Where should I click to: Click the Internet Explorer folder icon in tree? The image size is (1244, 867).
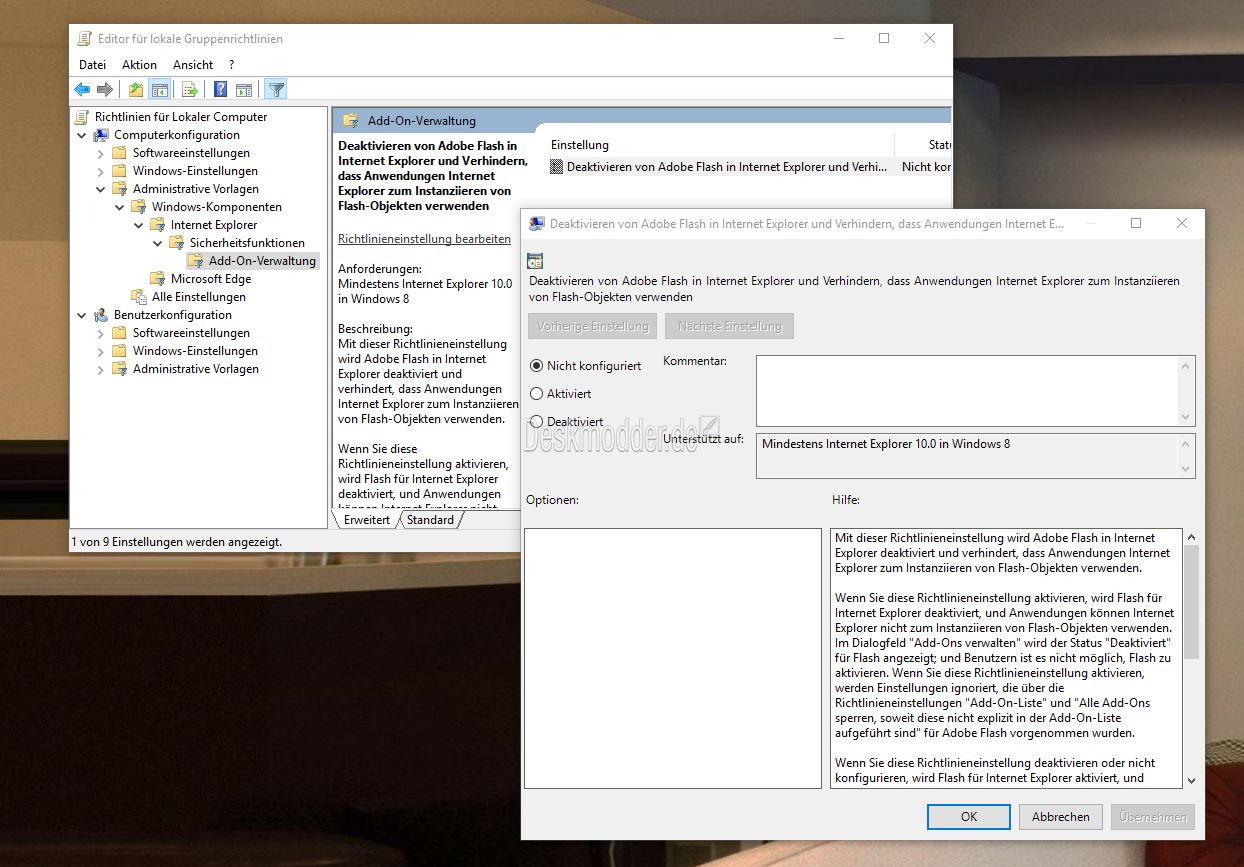pos(158,225)
